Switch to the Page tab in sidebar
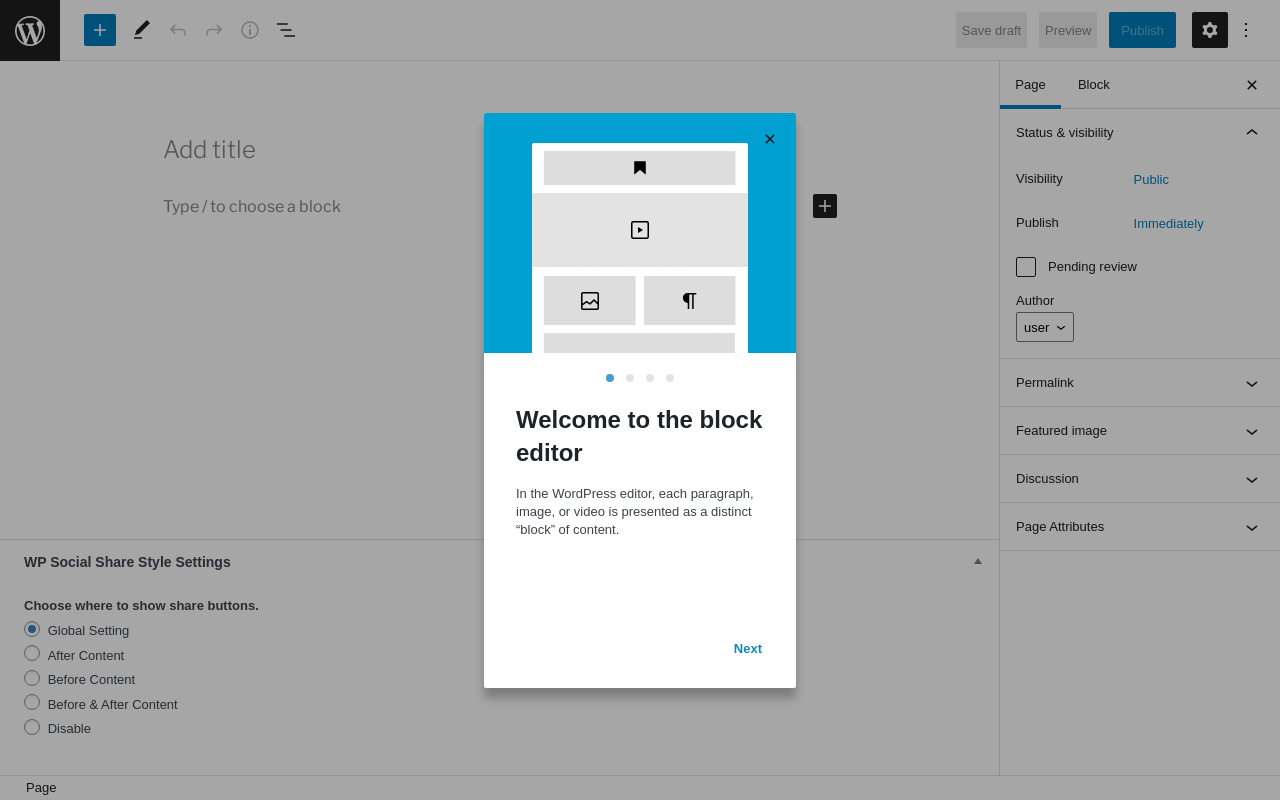 pos(1030,85)
